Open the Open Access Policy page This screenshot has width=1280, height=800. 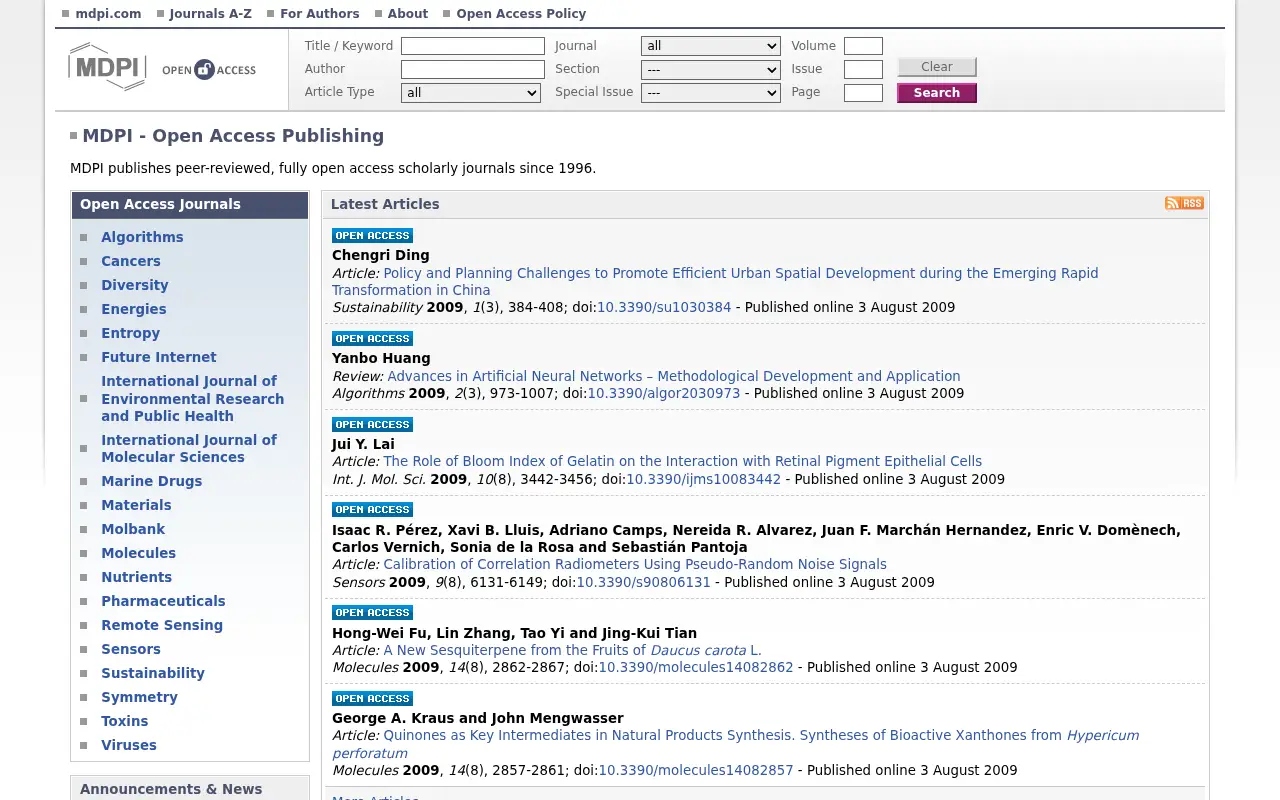click(x=521, y=14)
